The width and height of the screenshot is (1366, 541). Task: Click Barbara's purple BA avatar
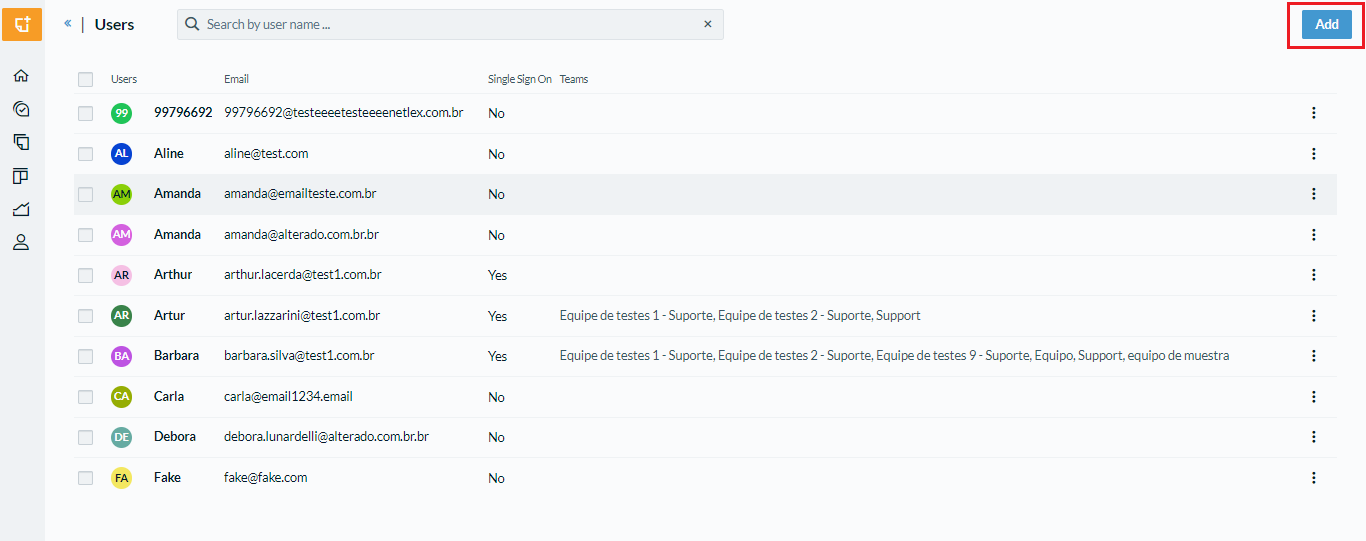[x=121, y=356]
